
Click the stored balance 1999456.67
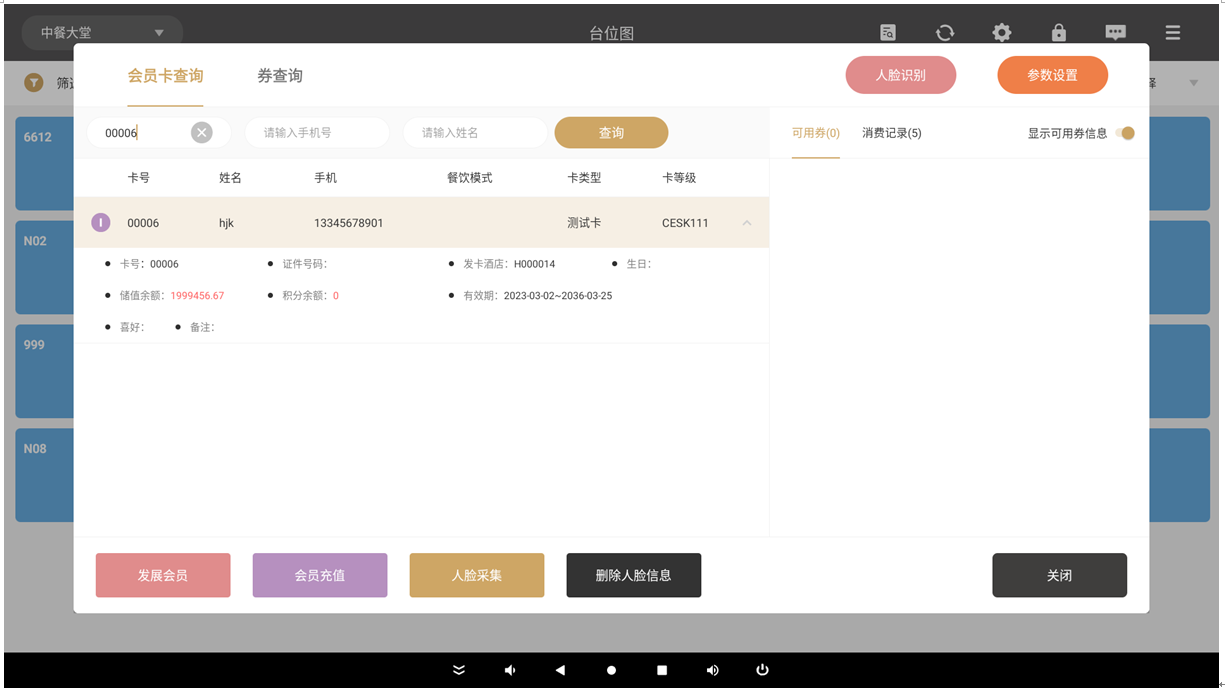197,296
